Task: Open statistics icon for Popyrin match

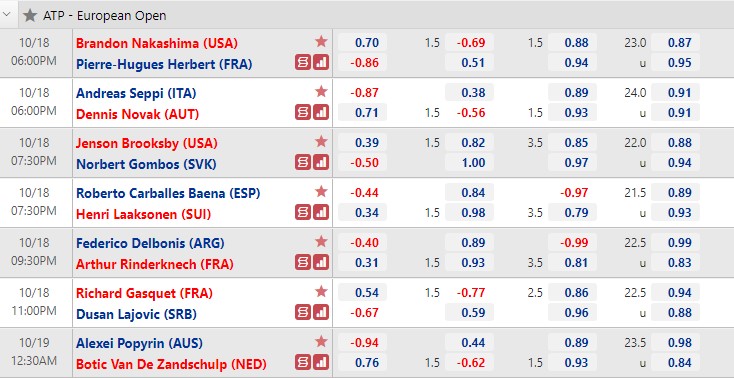Action: (321, 362)
